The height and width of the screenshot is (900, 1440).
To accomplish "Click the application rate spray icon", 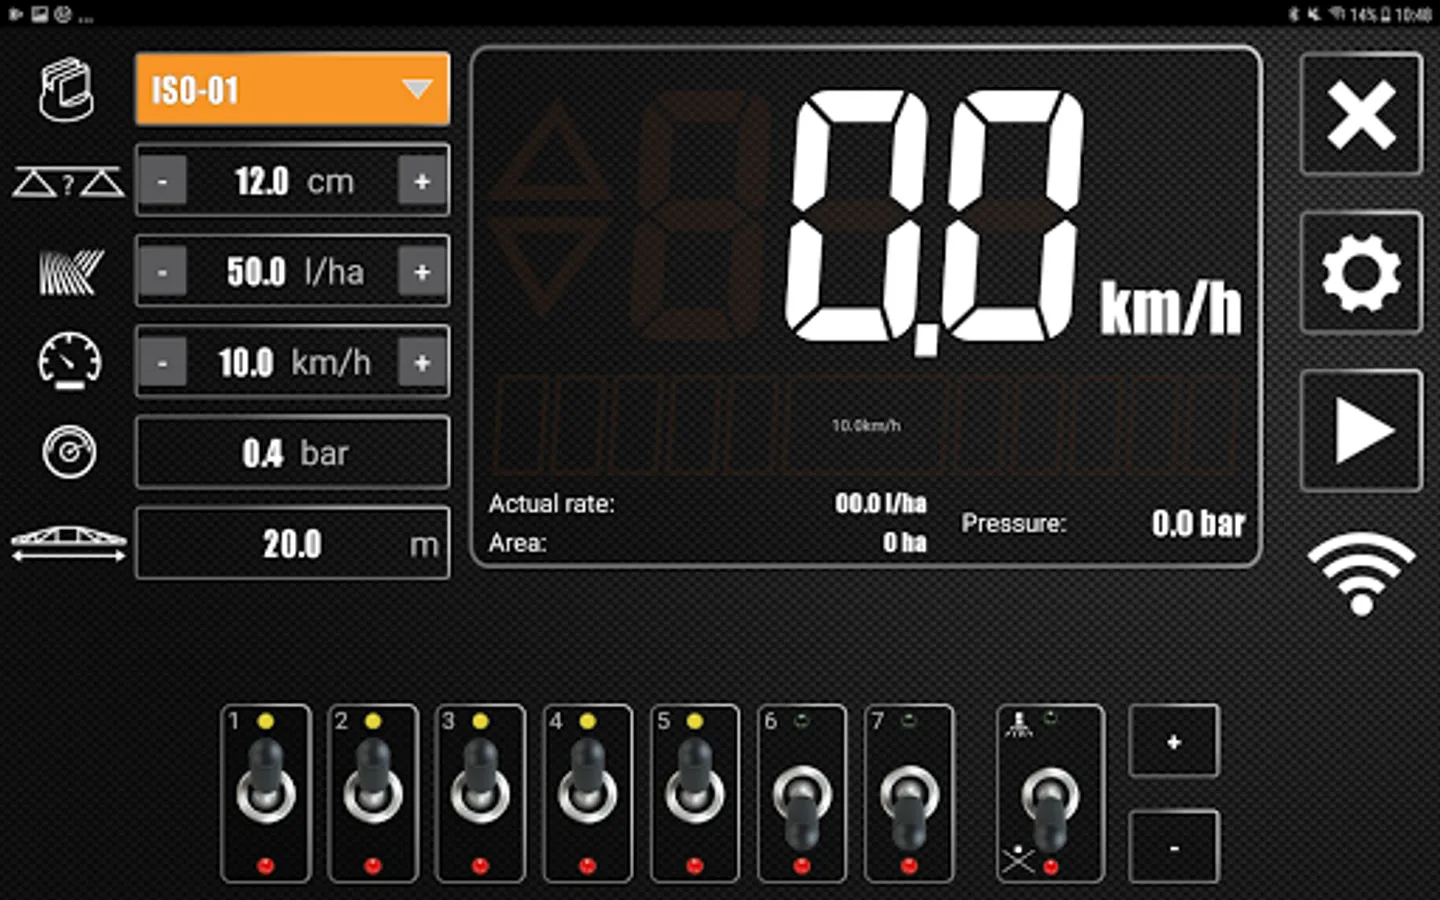I will [x=70, y=272].
